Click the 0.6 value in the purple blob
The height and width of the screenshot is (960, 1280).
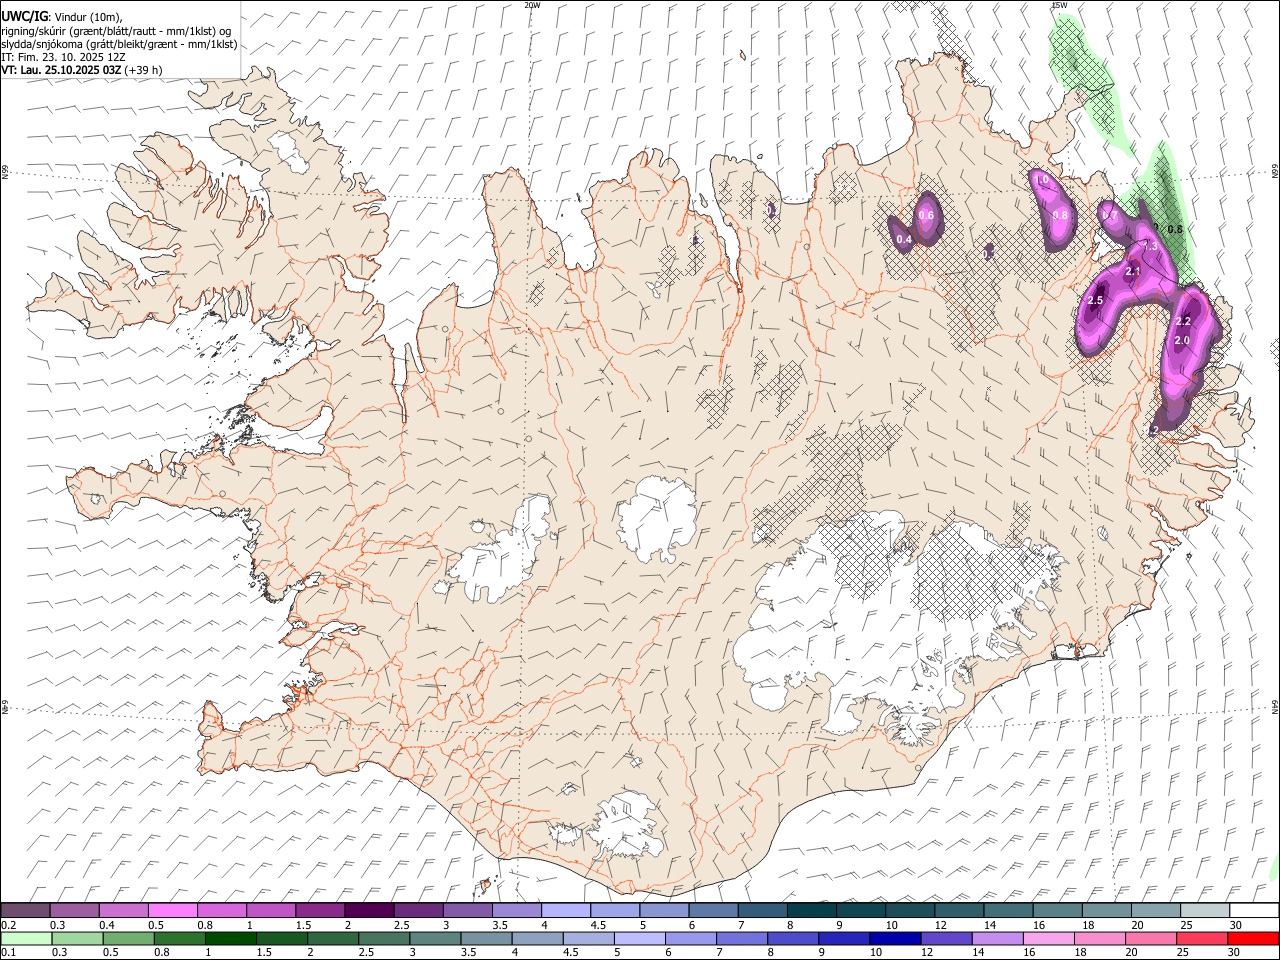click(926, 215)
